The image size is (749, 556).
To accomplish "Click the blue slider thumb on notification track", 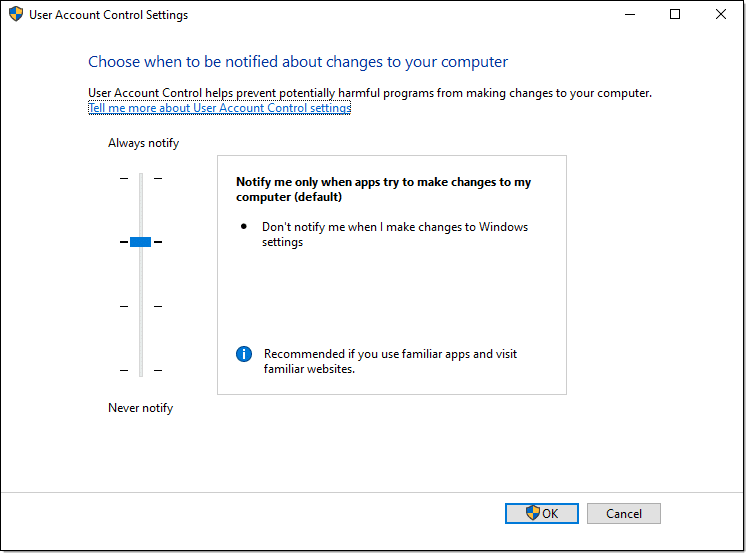I will pyautogui.click(x=140, y=242).
